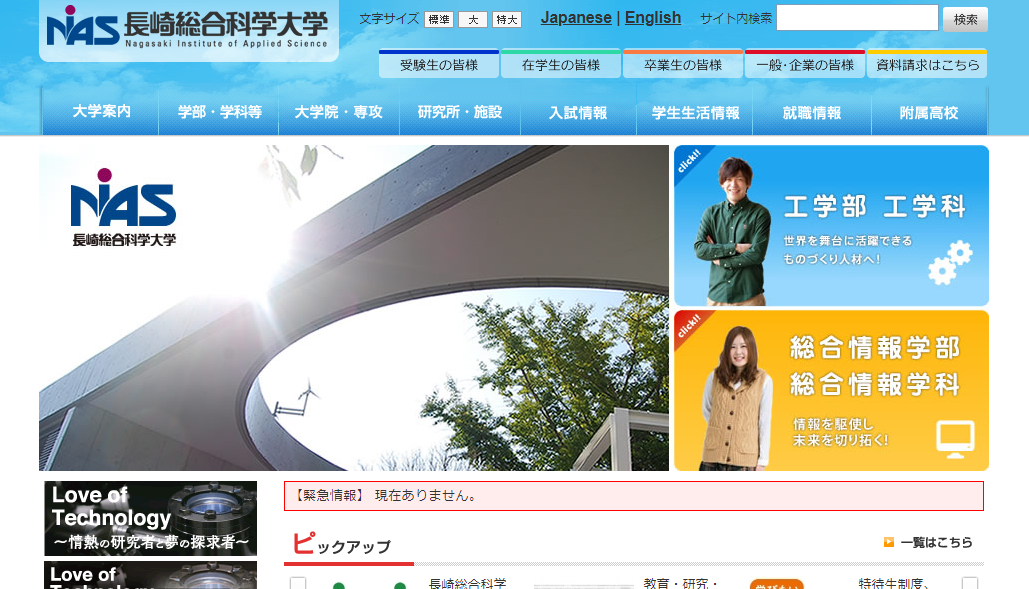Image resolution: width=1029 pixels, height=589 pixels.
Task: Open the 総合情報学部 総合情報学科 banner
Action: click(x=831, y=391)
